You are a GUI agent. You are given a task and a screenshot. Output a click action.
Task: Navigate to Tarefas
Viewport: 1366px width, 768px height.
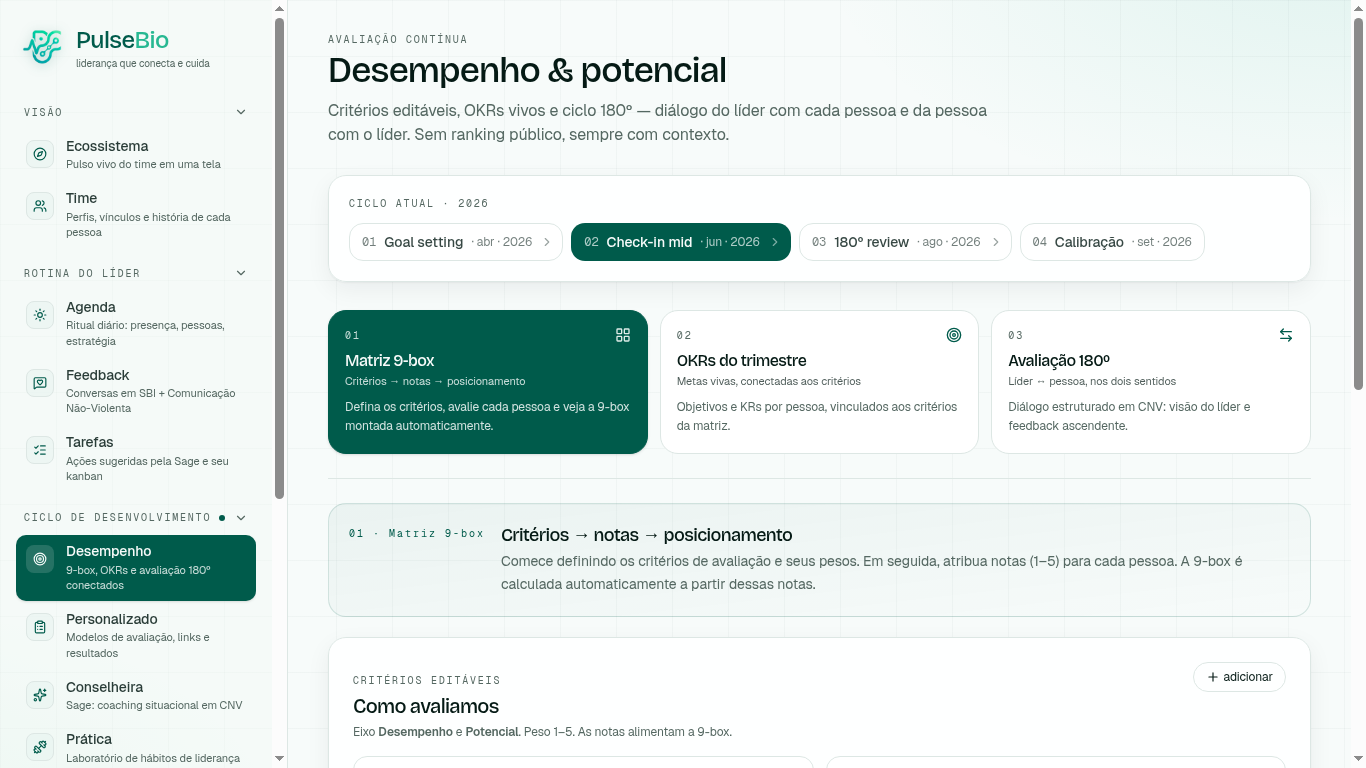(x=136, y=458)
